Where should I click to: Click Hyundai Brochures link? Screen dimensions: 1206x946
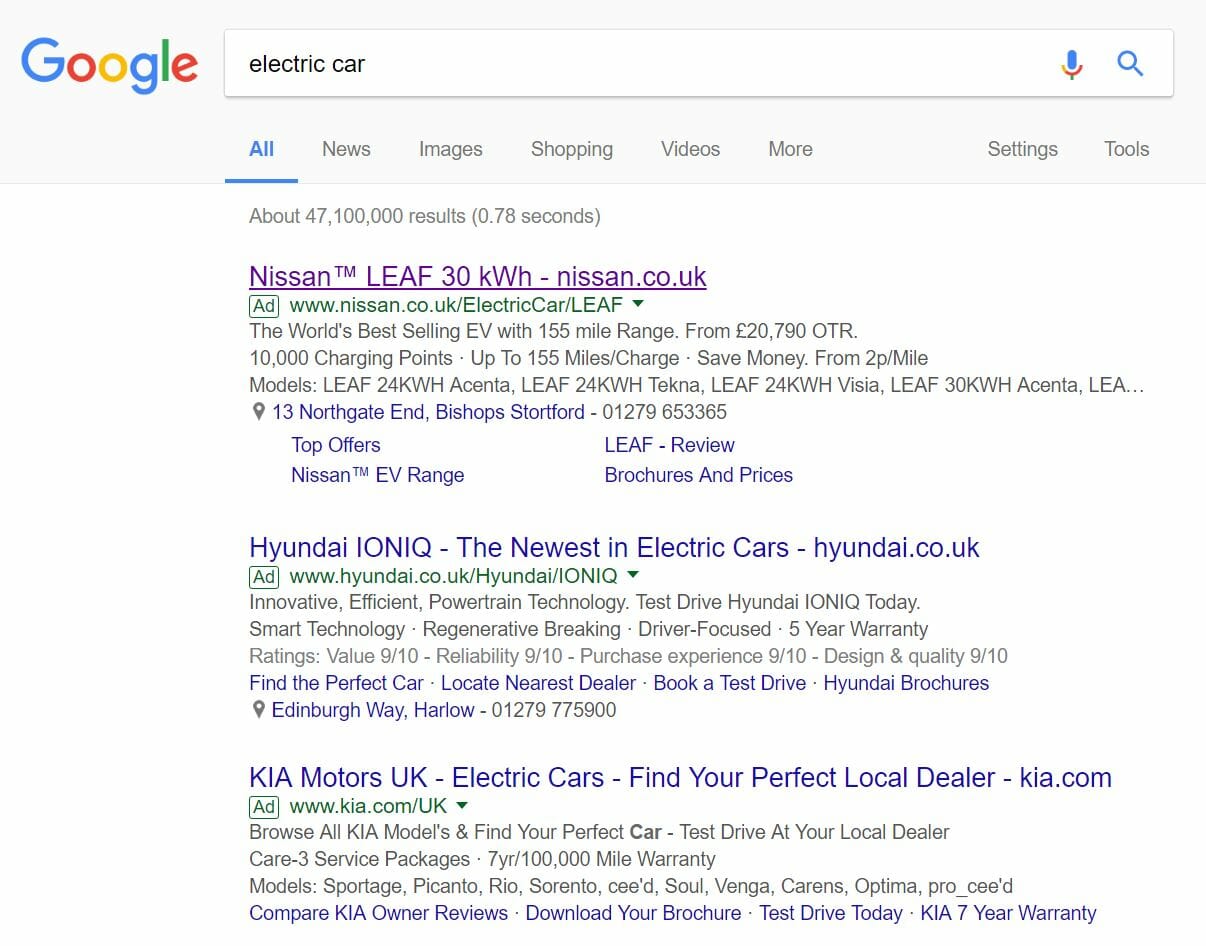[x=906, y=683]
